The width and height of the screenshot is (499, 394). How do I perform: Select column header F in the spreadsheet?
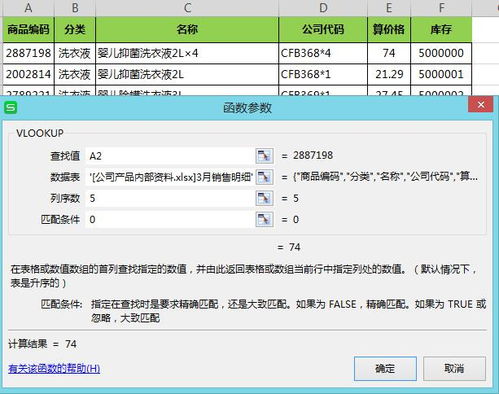point(441,8)
